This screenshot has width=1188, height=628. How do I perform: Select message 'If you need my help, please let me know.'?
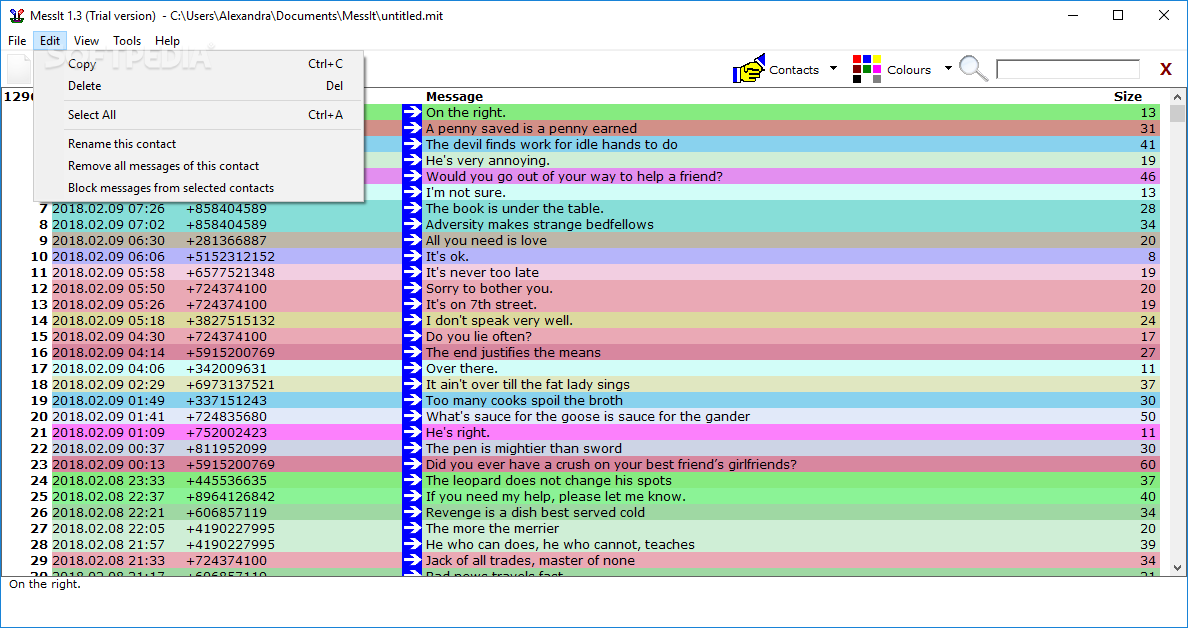tap(555, 496)
